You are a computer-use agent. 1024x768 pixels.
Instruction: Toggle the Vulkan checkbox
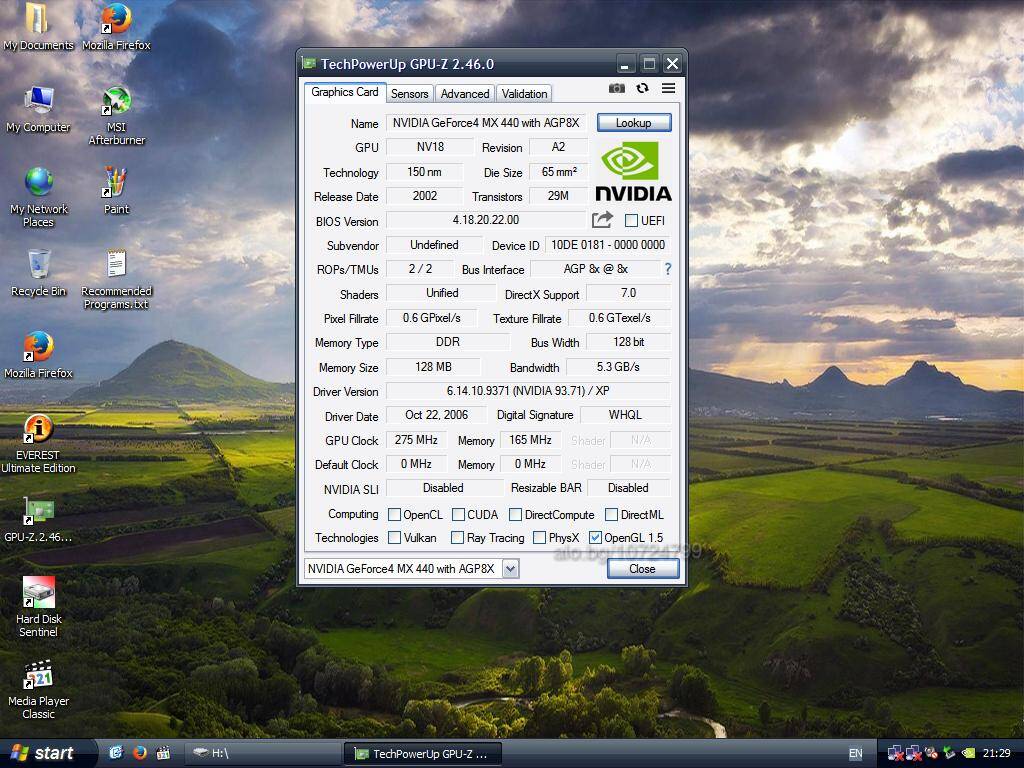tap(394, 538)
